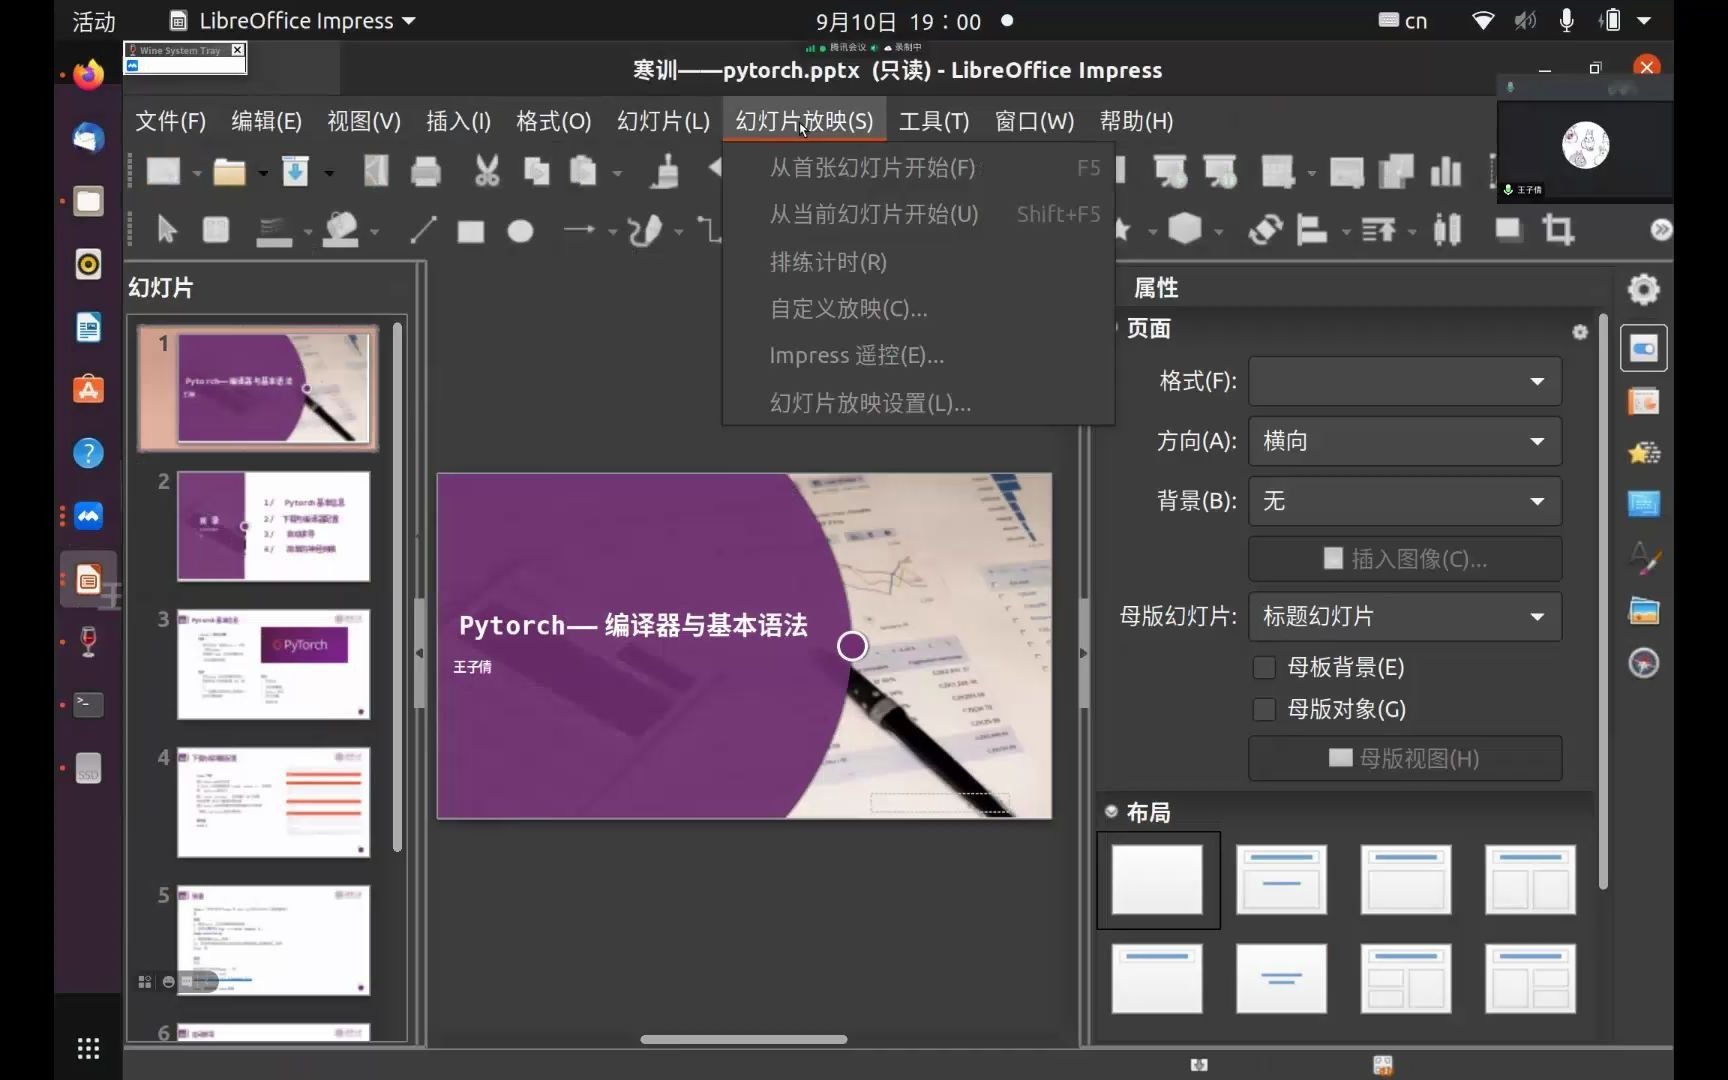Click the Distribute objects icon

[x=1446, y=230]
